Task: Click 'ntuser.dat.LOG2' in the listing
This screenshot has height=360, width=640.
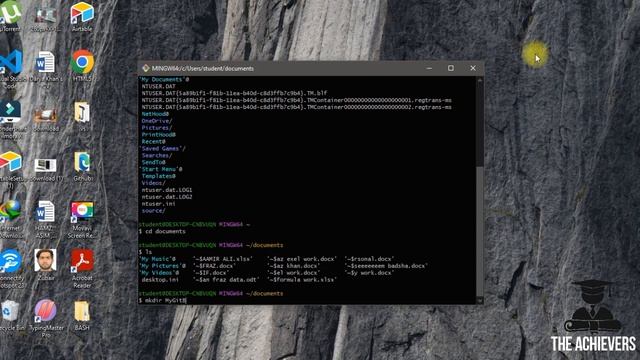Action: coord(167,197)
